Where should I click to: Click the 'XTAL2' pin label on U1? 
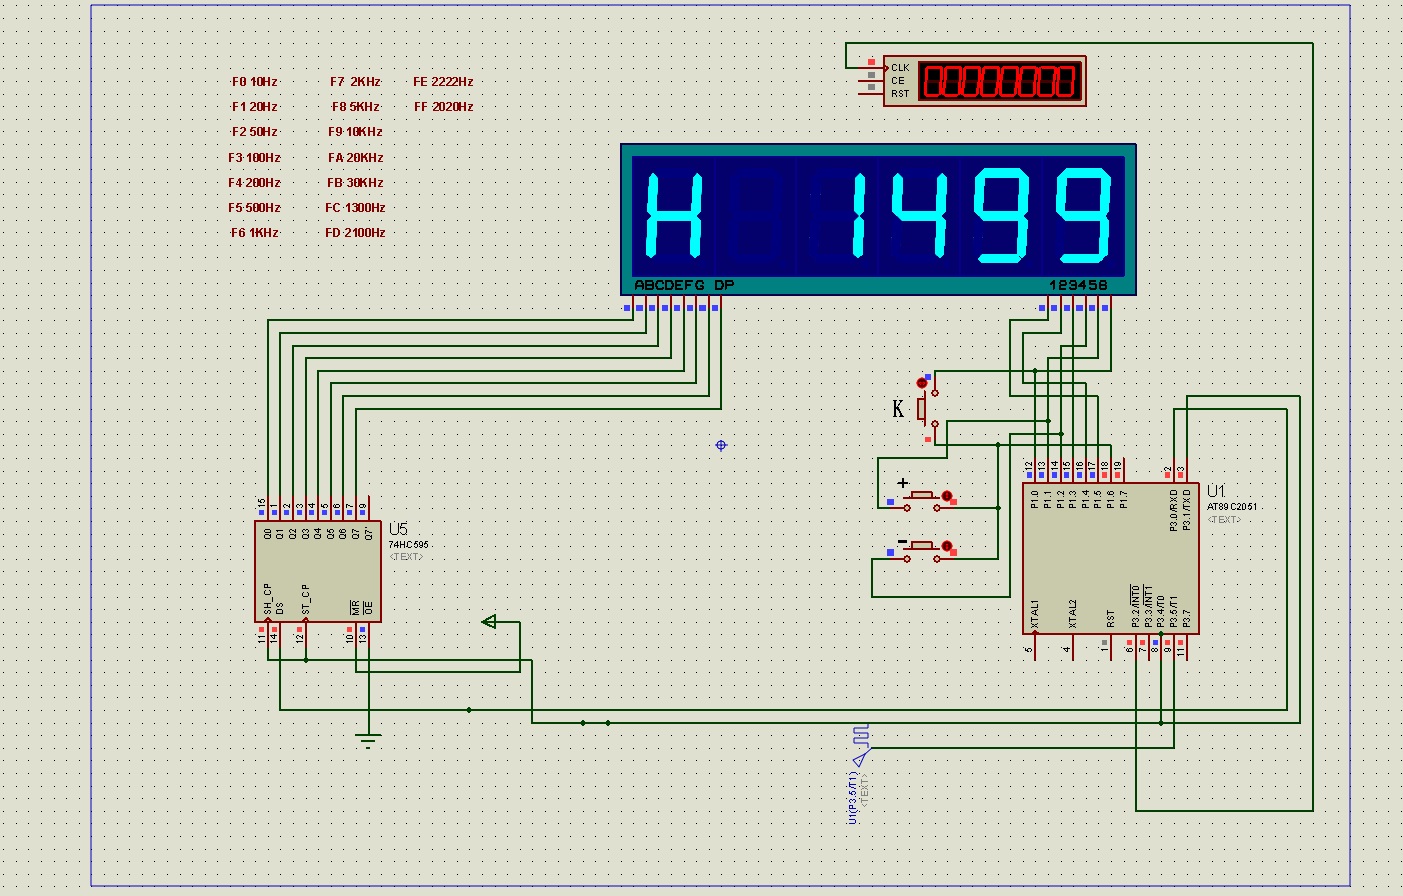[1073, 614]
